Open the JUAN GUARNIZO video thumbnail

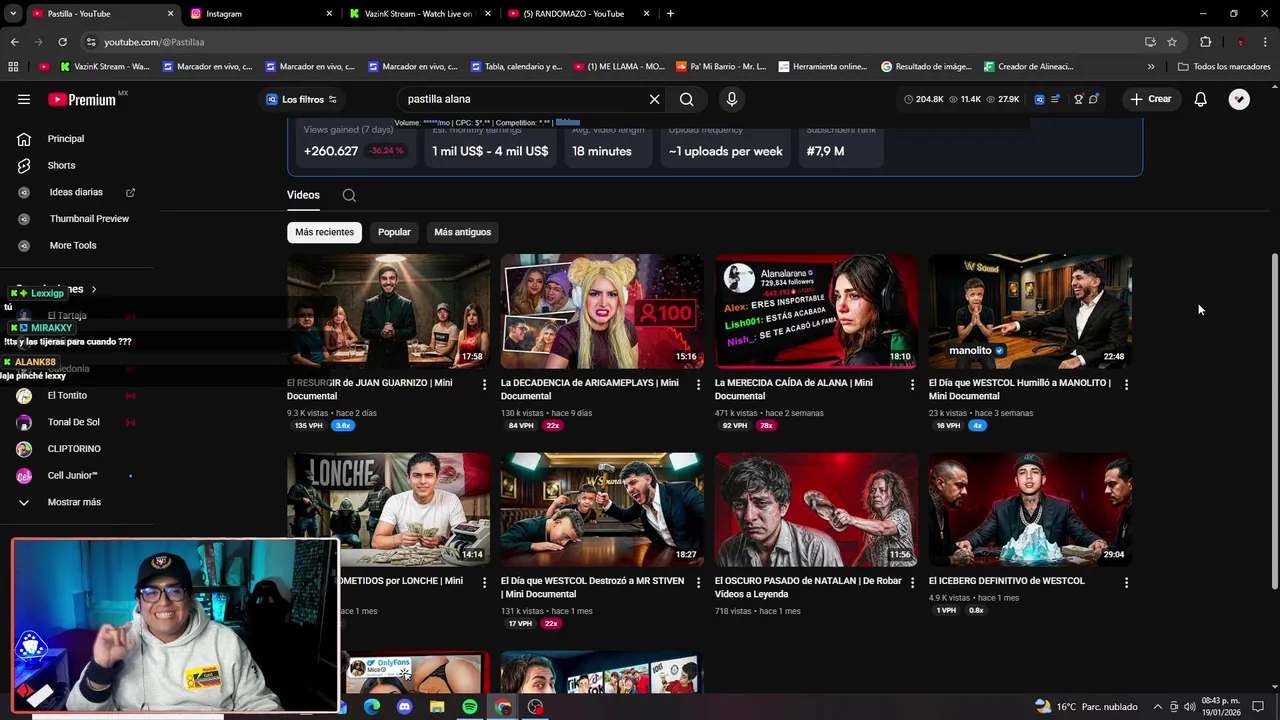click(388, 311)
